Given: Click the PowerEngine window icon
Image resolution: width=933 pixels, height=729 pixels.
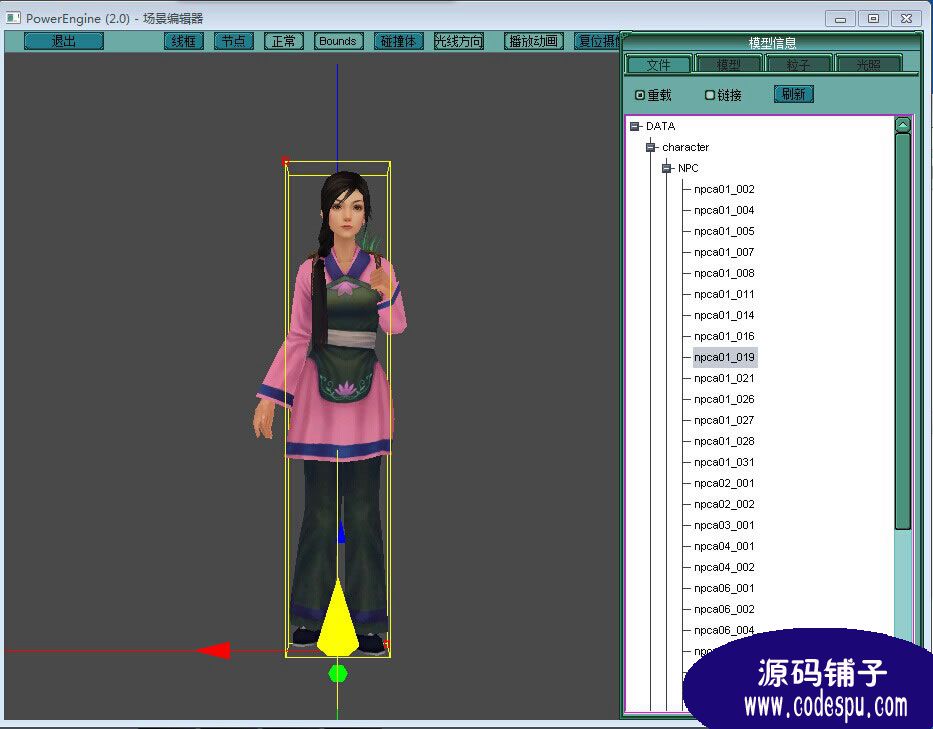Looking at the screenshot, I should 14,18.
